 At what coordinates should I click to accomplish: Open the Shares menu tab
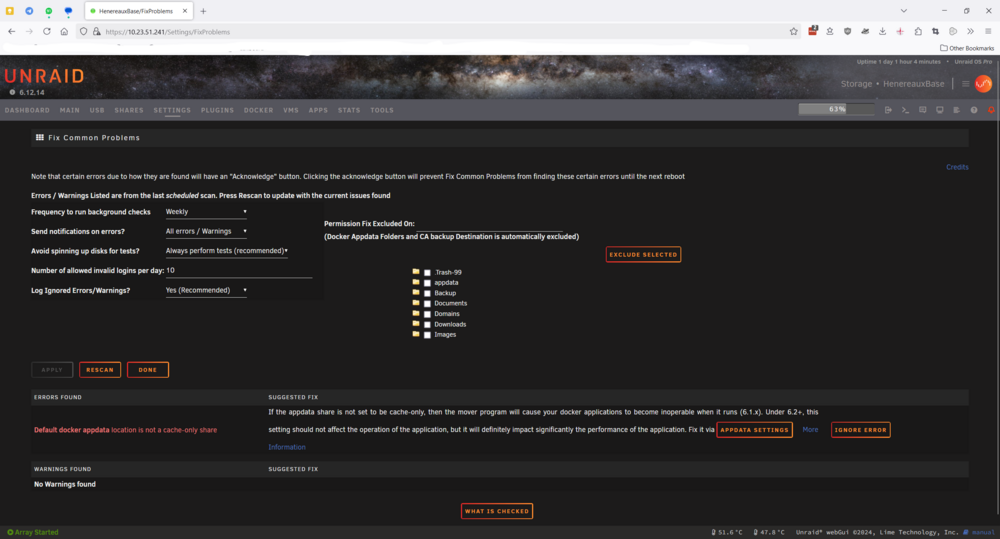tap(129, 110)
